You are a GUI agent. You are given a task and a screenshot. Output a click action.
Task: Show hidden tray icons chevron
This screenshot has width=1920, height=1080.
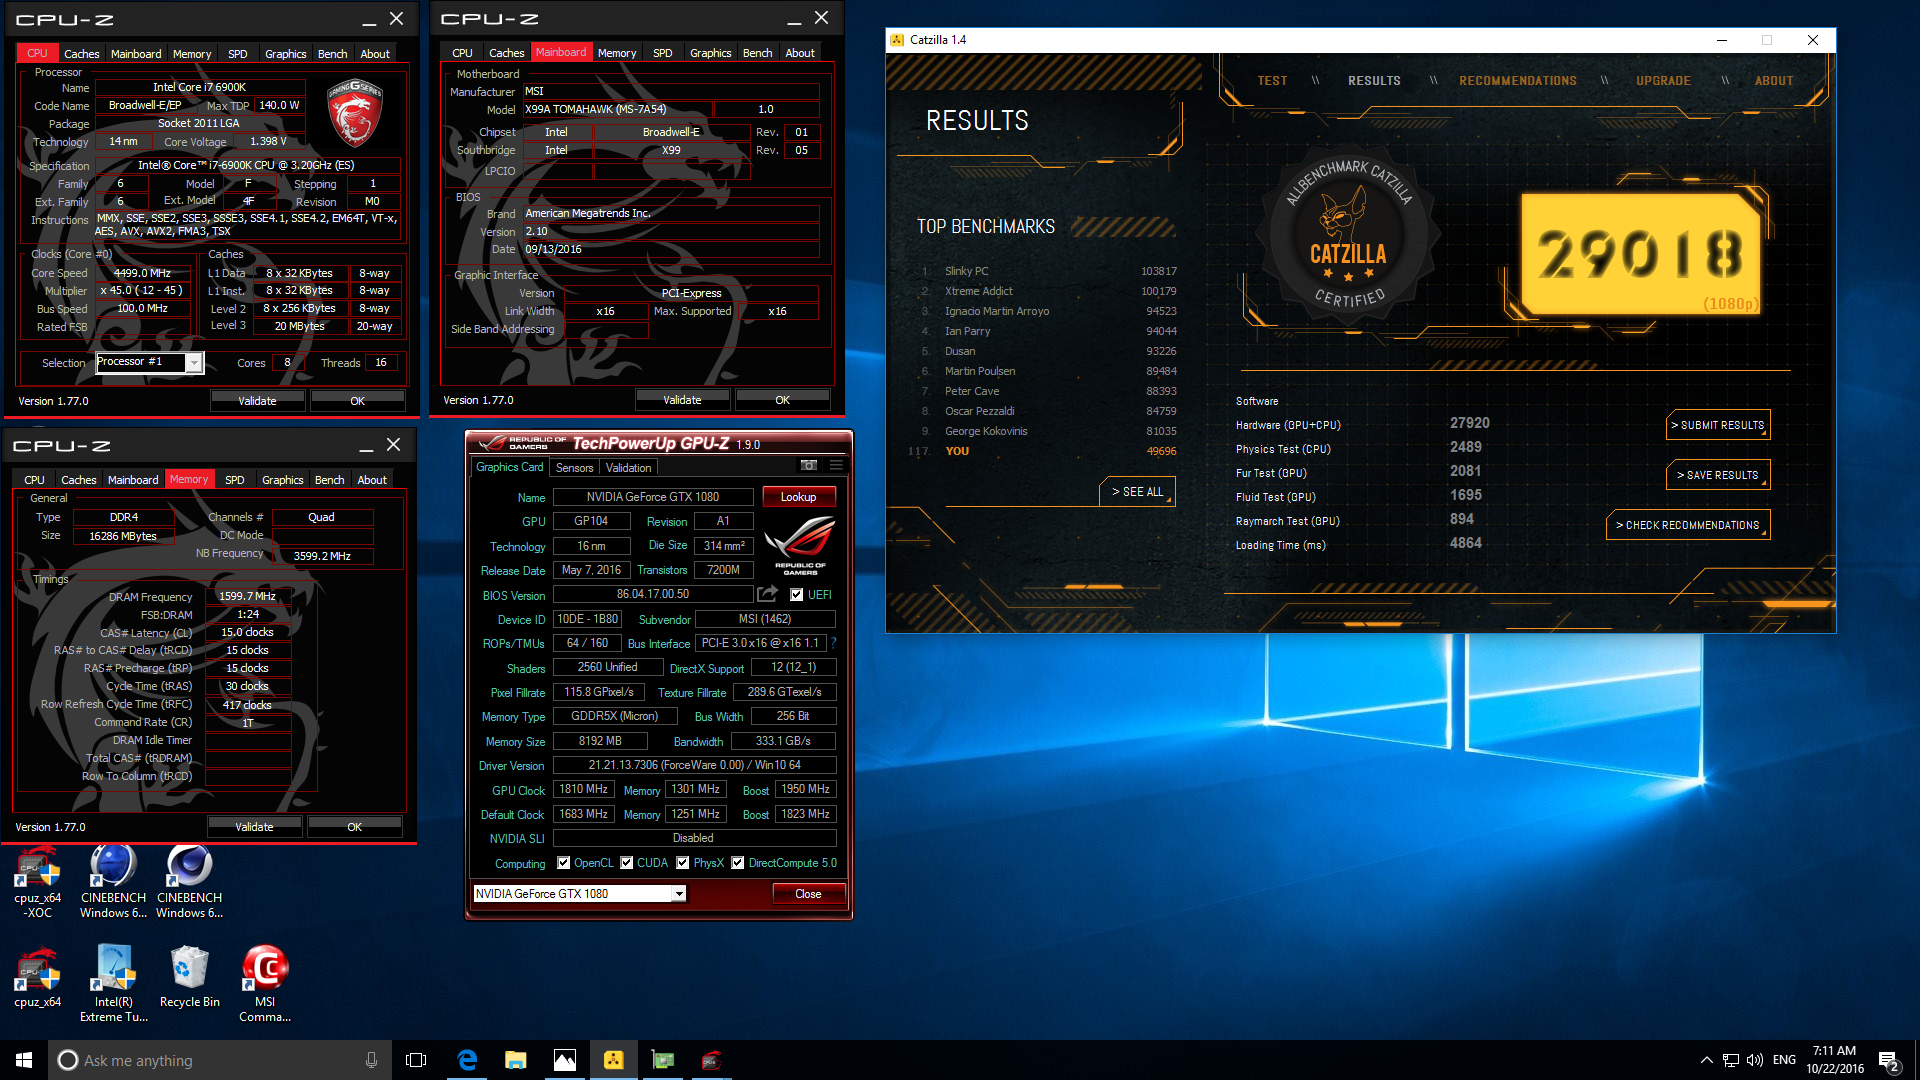[1706, 1060]
